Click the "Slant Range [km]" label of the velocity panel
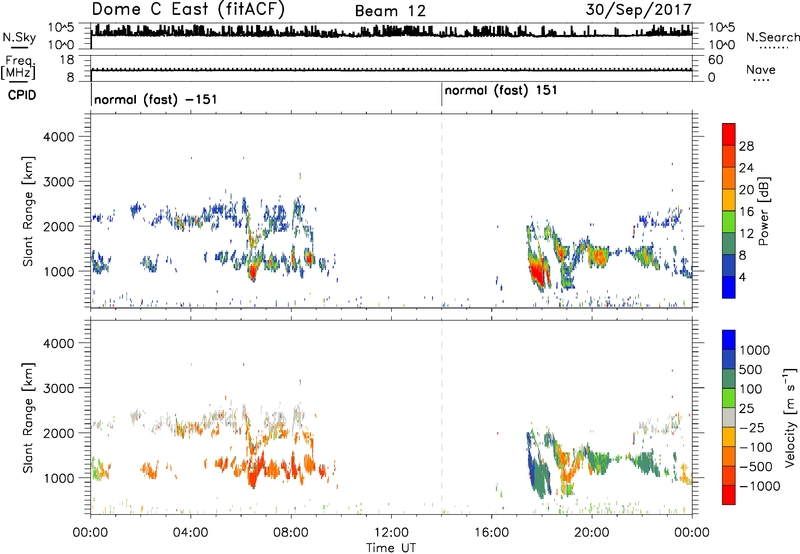The height and width of the screenshot is (554, 800). [28, 417]
